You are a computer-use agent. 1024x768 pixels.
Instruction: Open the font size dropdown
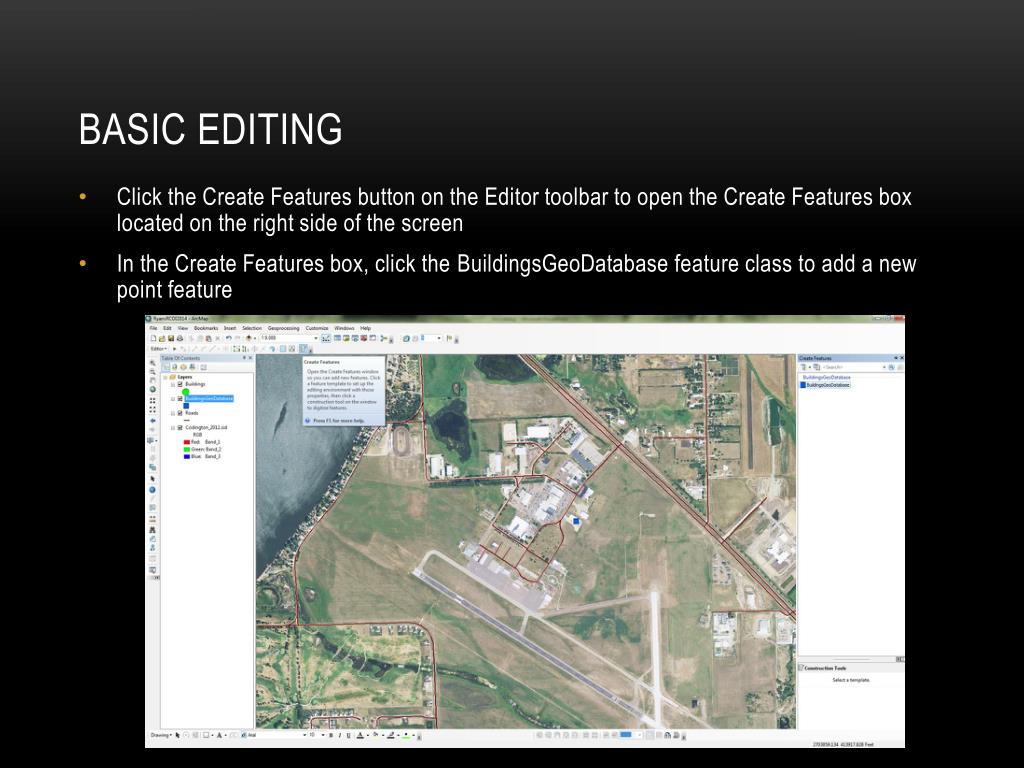click(323, 735)
